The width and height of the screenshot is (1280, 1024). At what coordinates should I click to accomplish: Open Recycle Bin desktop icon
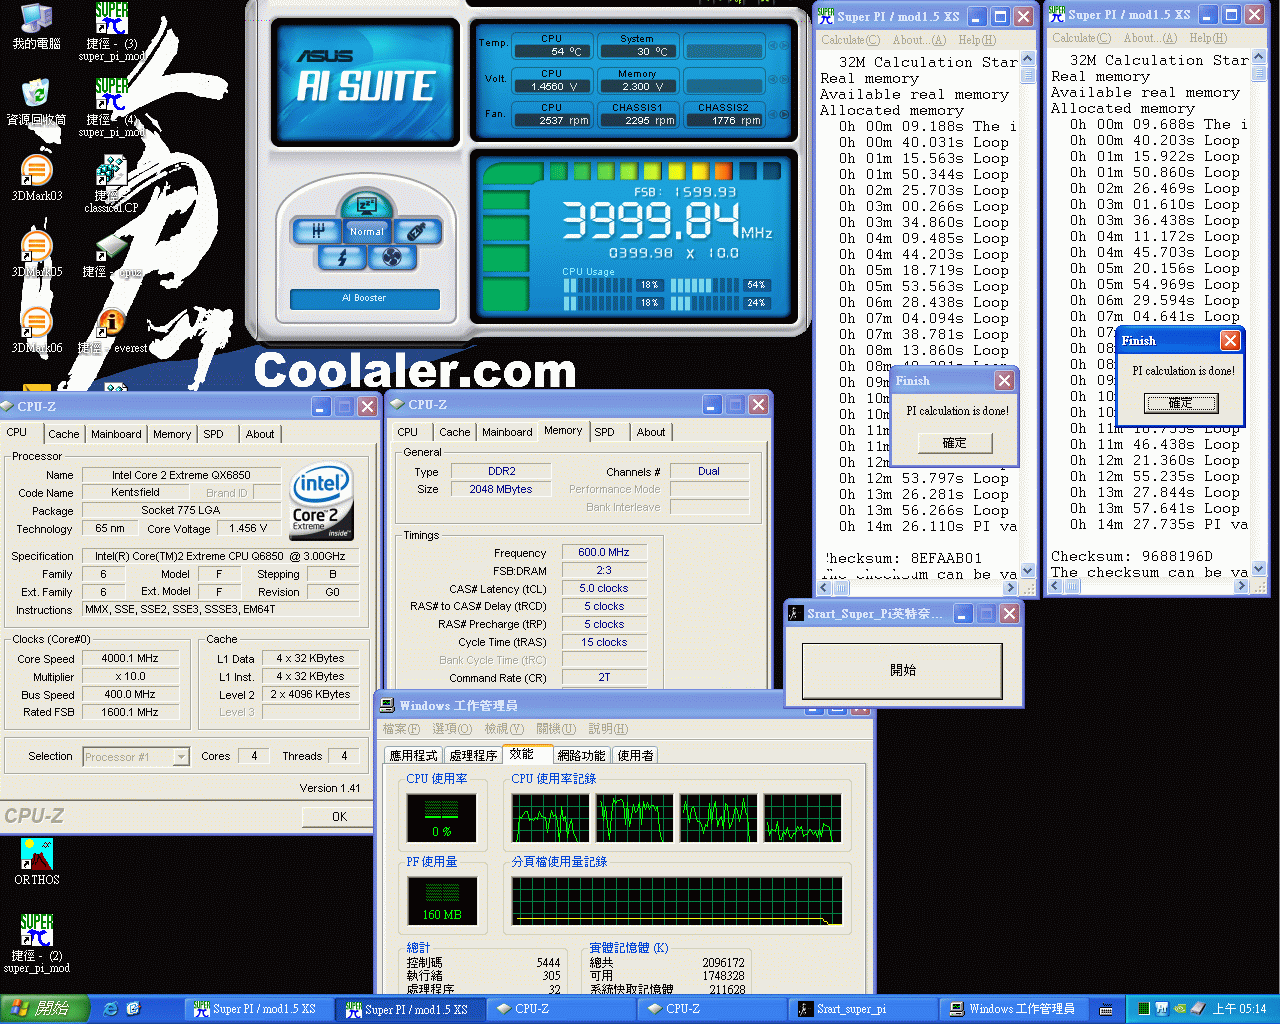pos(36,101)
